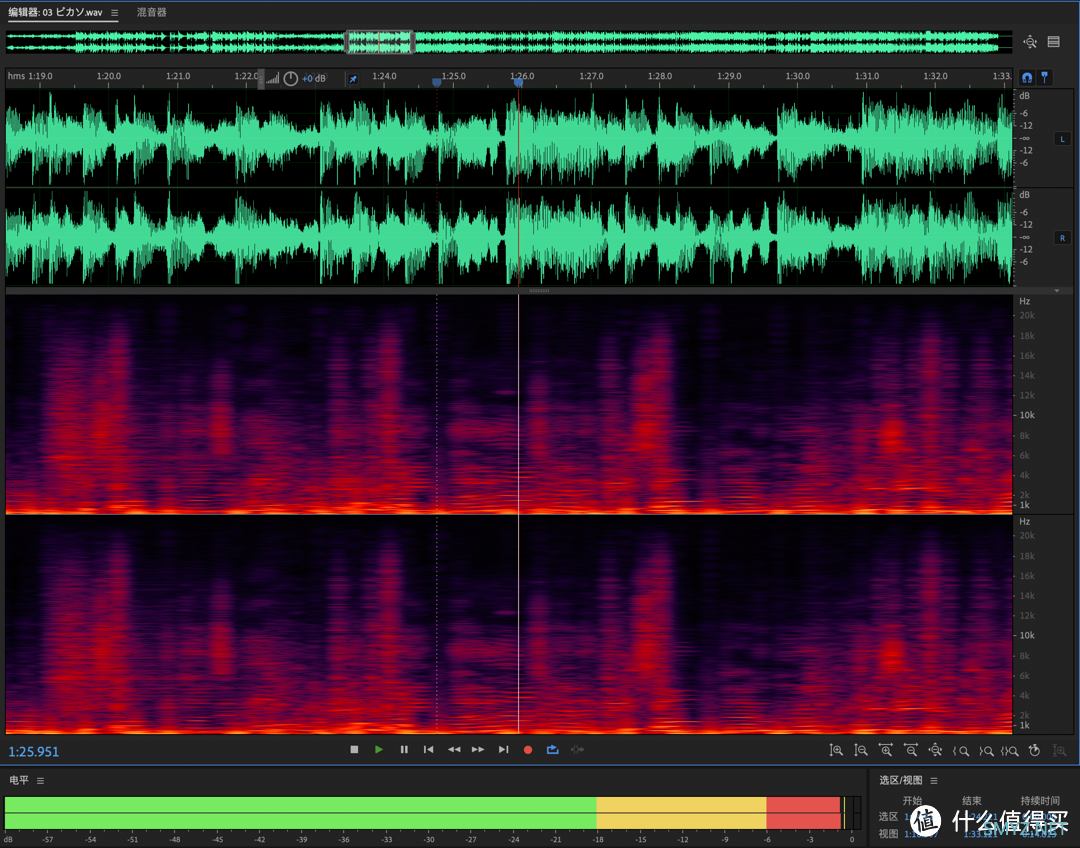Zoom out time icon
Screen dimensions: 1080x848
point(911,750)
